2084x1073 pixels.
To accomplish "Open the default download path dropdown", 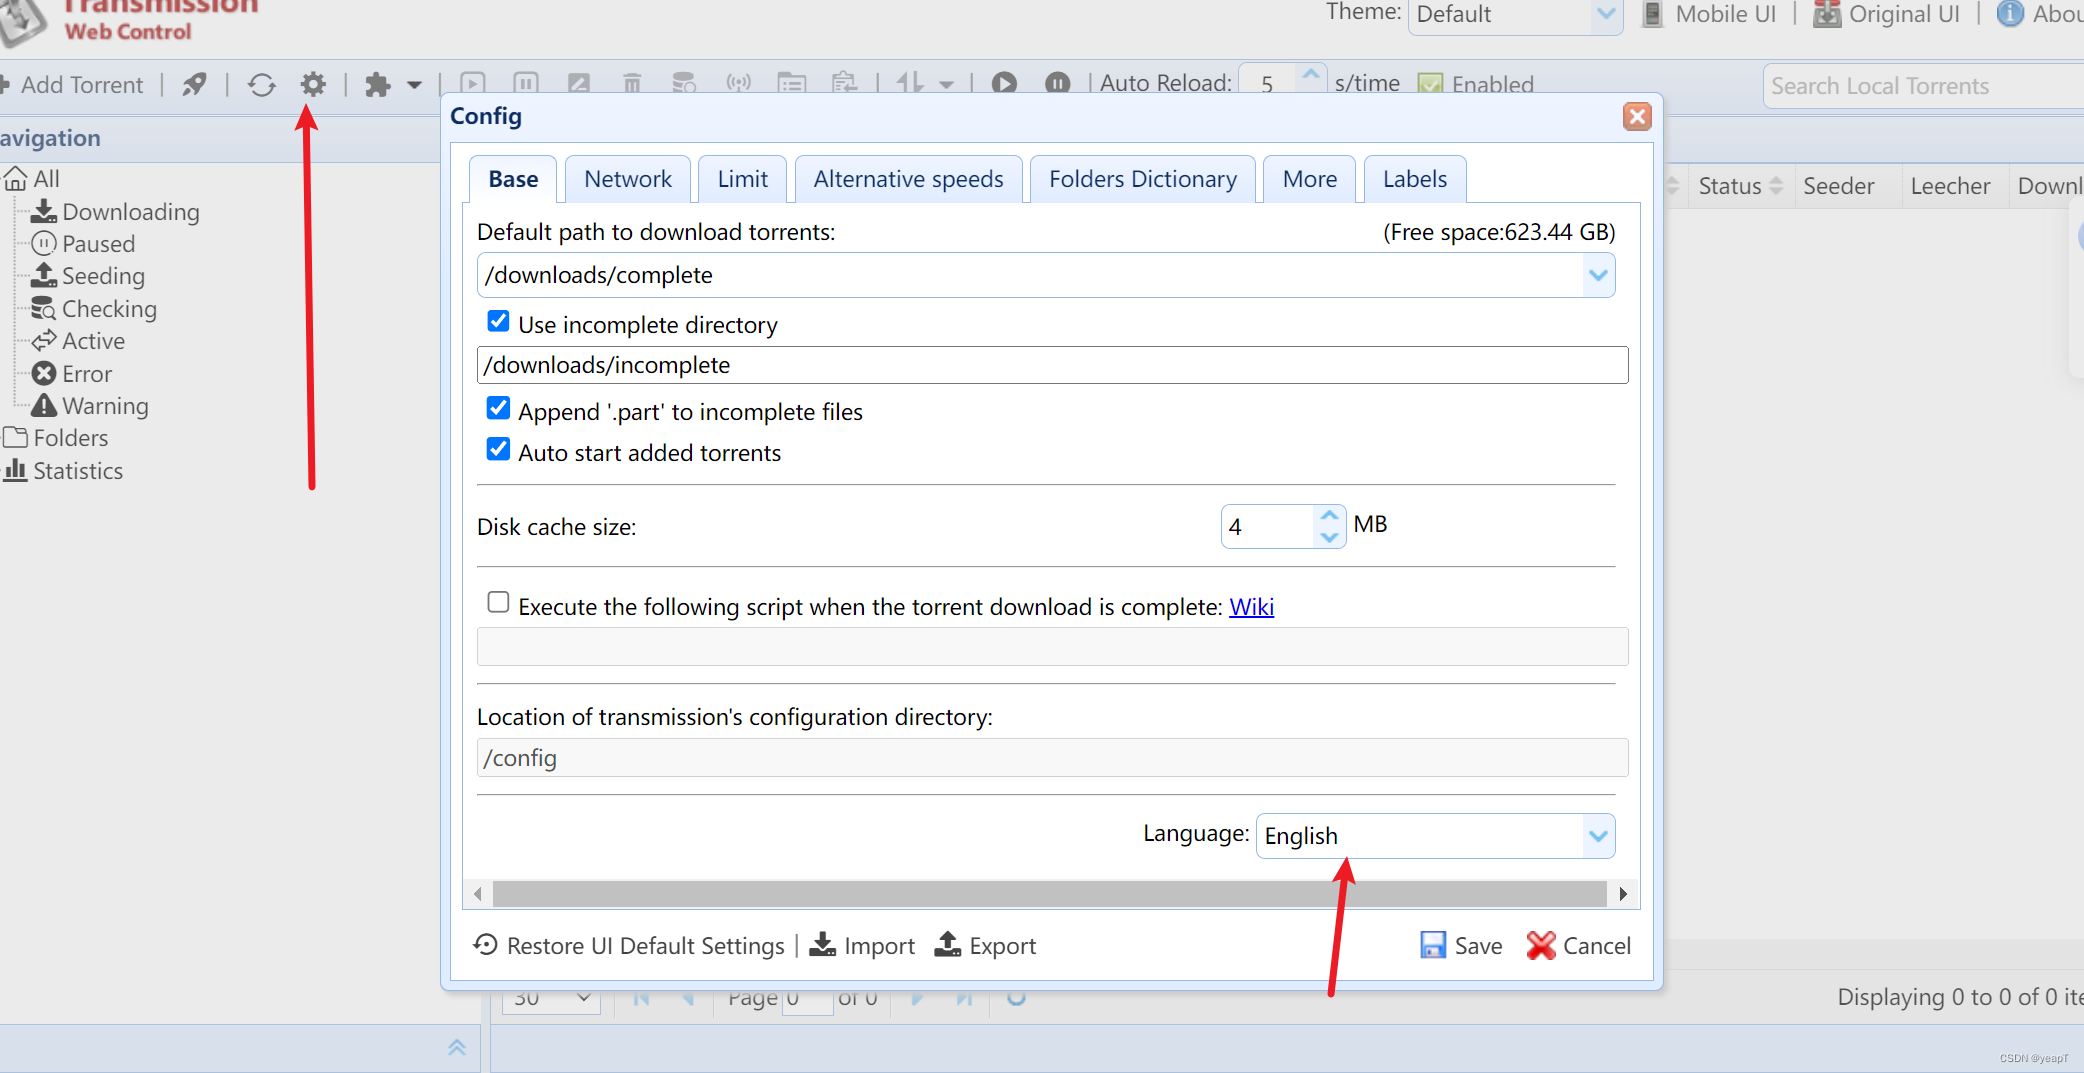I will [1598, 275].
